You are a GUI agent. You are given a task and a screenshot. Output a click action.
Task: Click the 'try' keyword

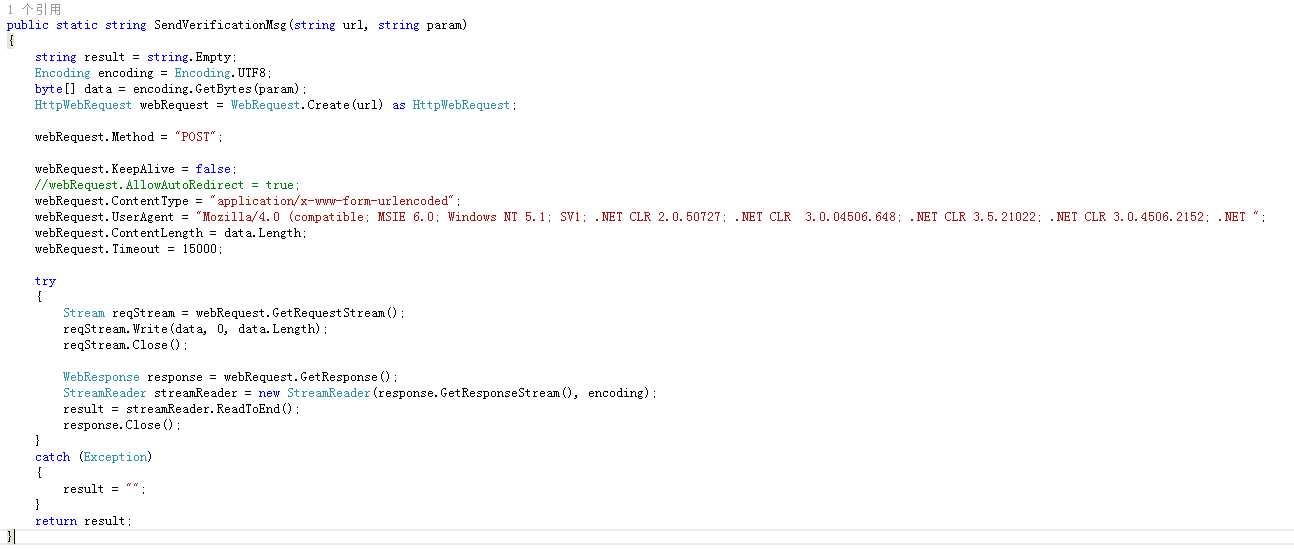[x=45, y=281]
